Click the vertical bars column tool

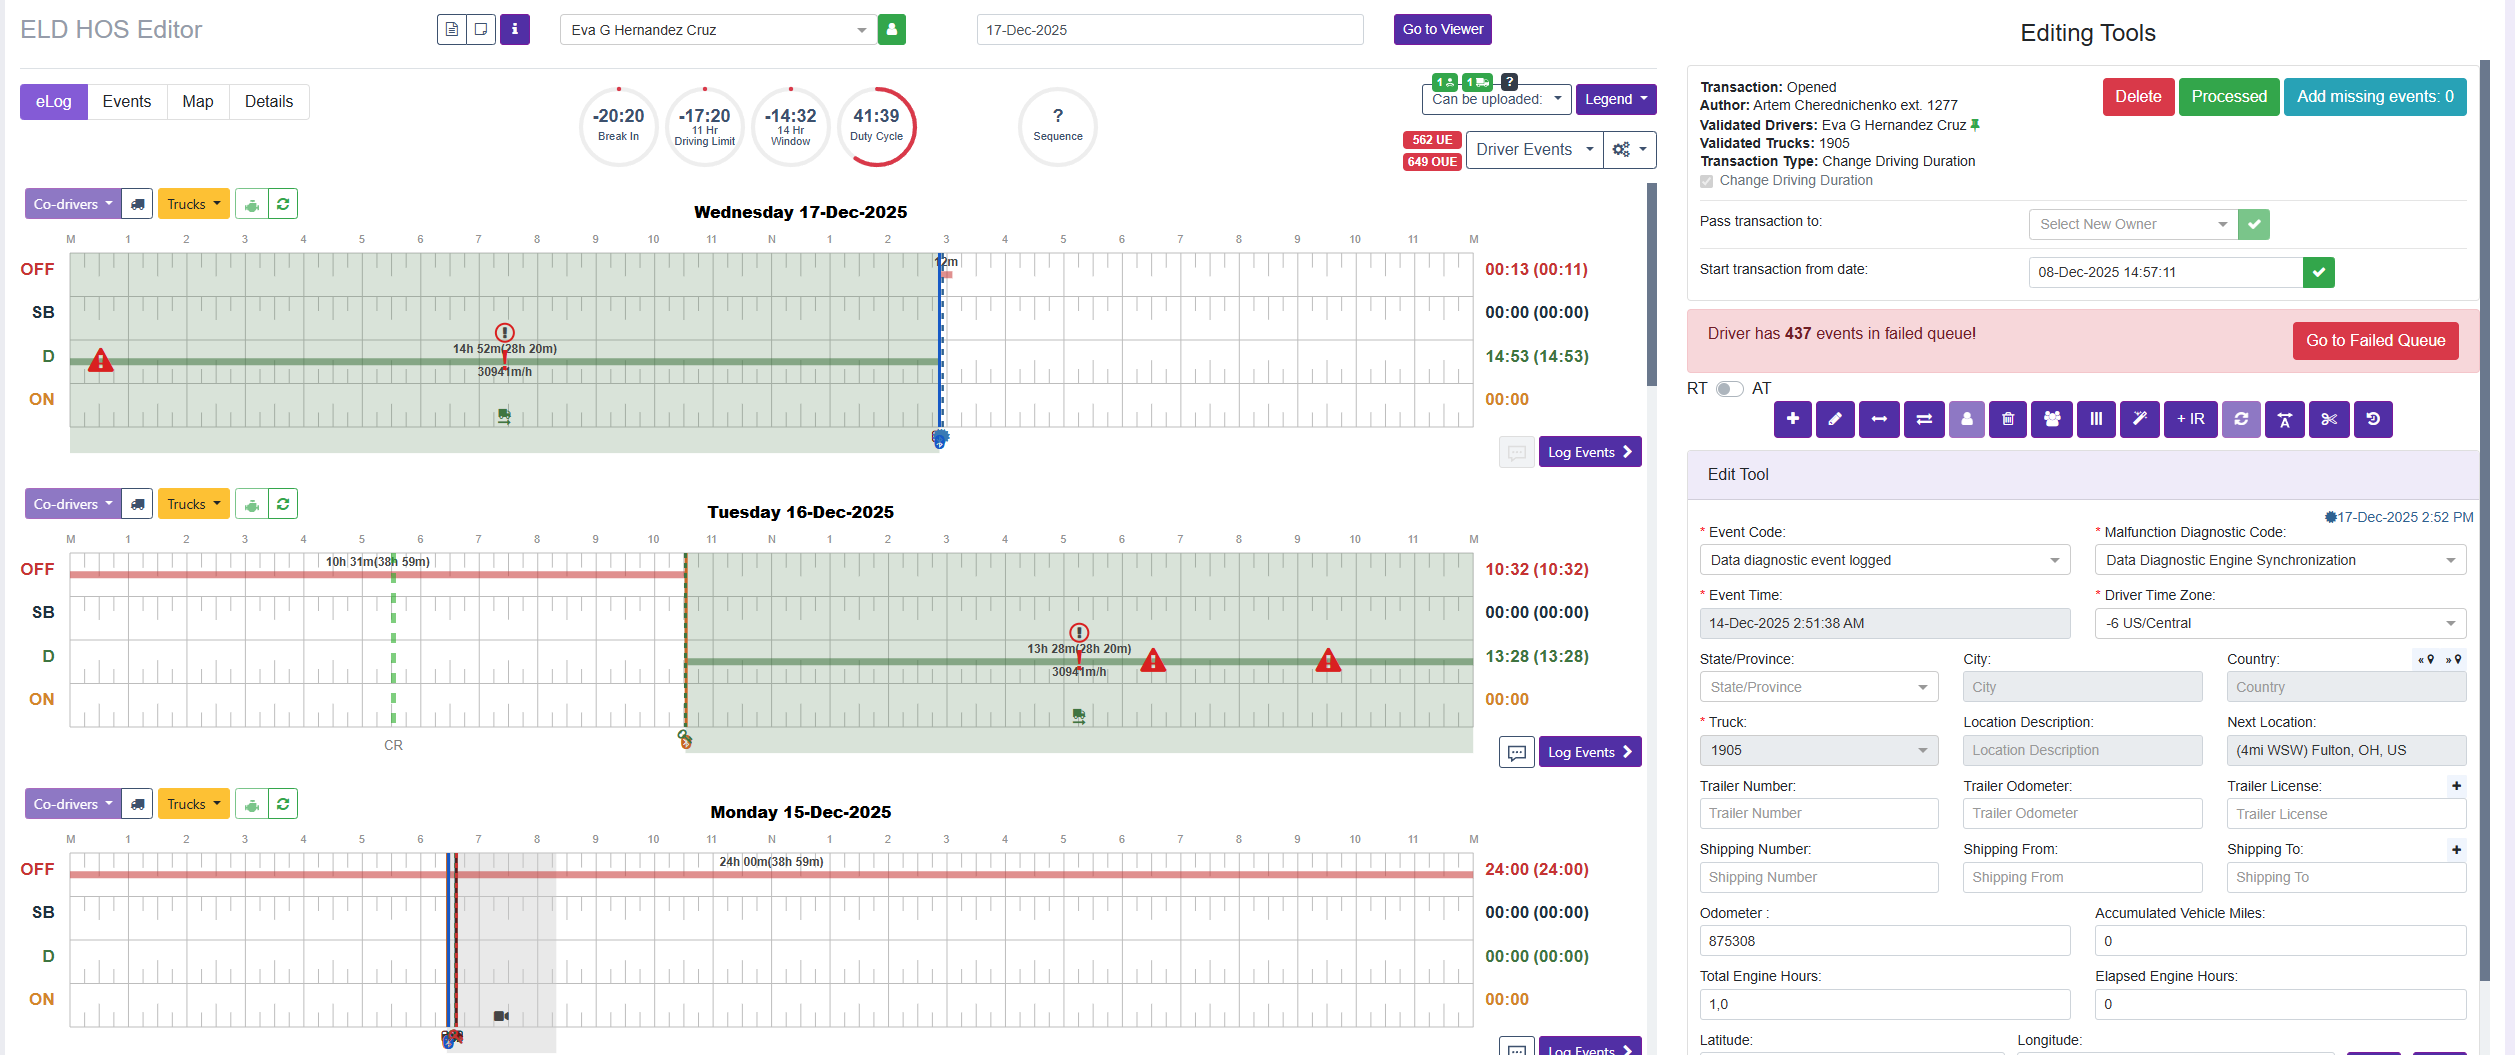pos(2096,419)
